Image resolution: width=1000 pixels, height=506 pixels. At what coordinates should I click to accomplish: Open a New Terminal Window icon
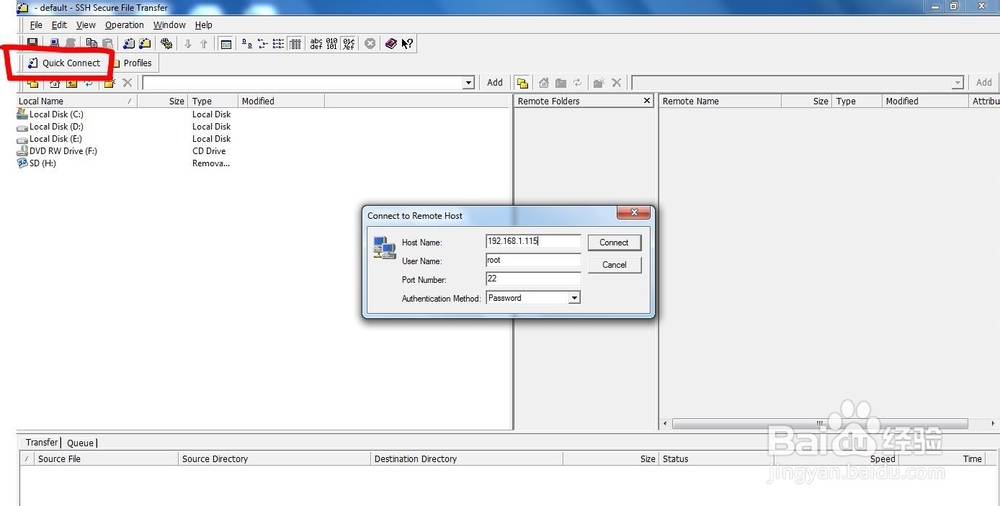[x=129, y=43]
